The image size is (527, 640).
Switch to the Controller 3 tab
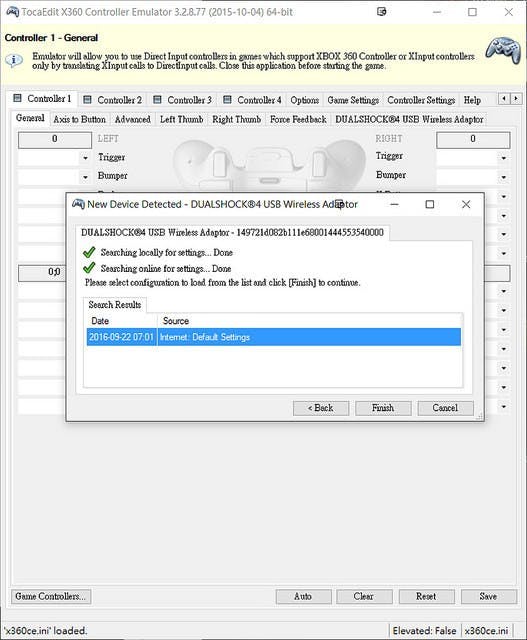(182, 100)
